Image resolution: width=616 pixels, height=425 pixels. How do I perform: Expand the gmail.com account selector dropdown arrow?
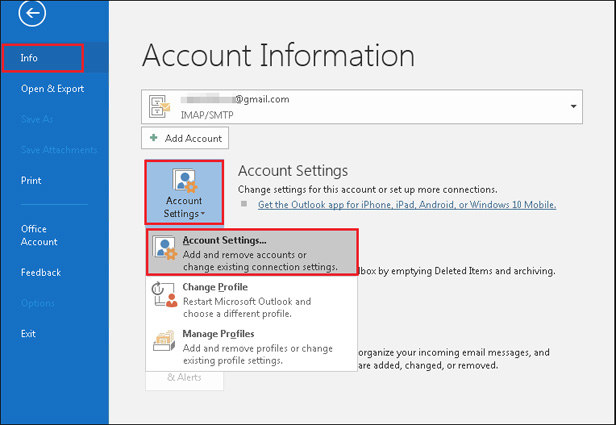click(574, 106)
